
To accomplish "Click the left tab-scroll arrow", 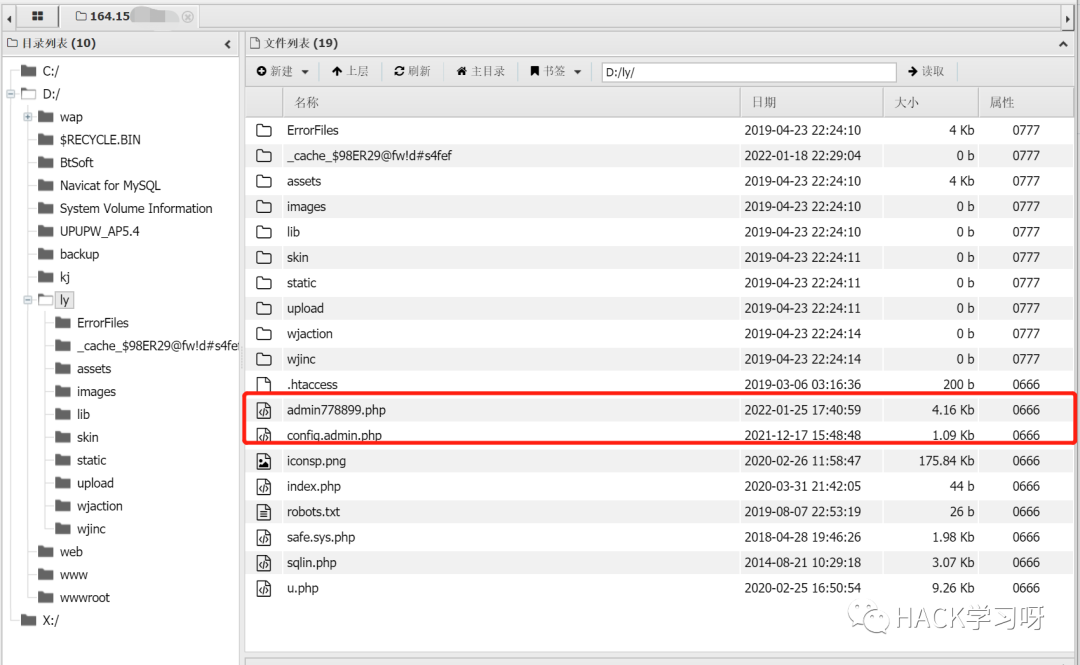I will 9,19.
